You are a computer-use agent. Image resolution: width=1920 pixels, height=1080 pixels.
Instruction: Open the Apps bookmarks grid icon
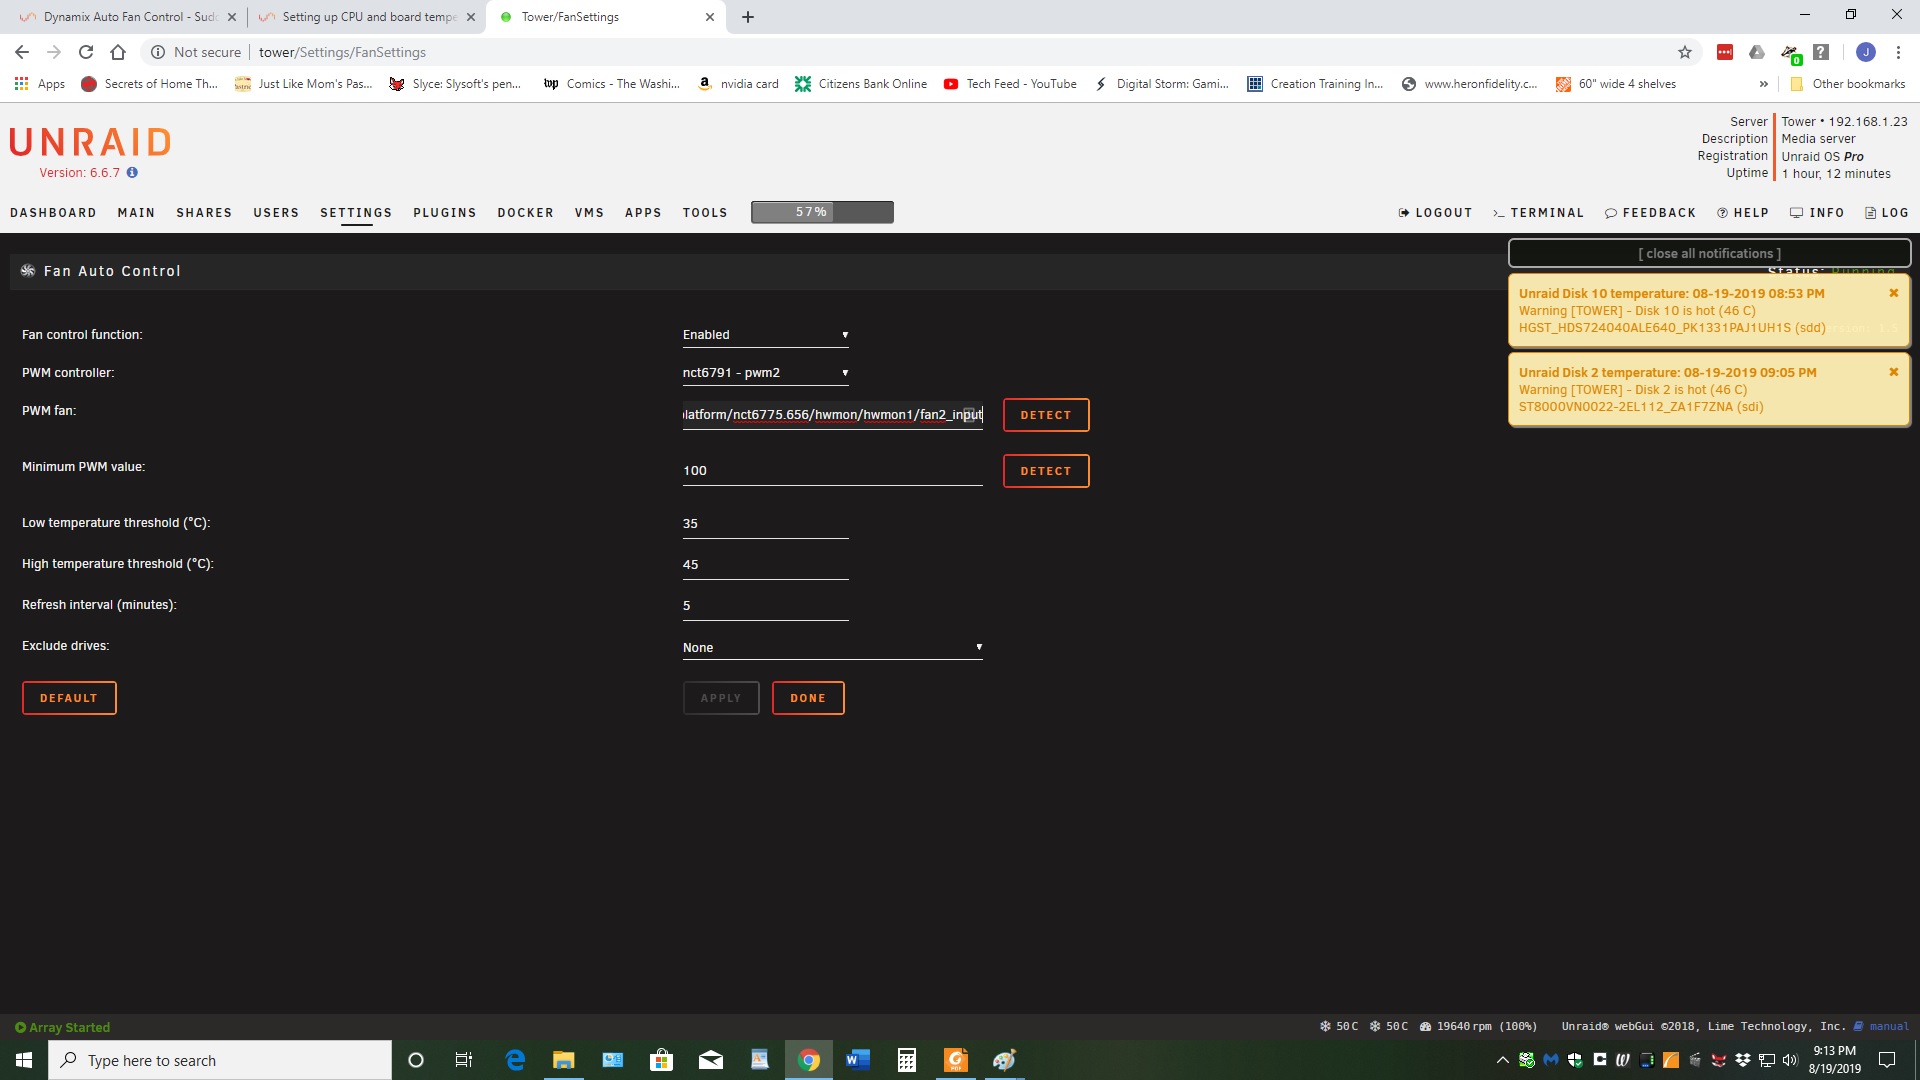coord(21,84)
